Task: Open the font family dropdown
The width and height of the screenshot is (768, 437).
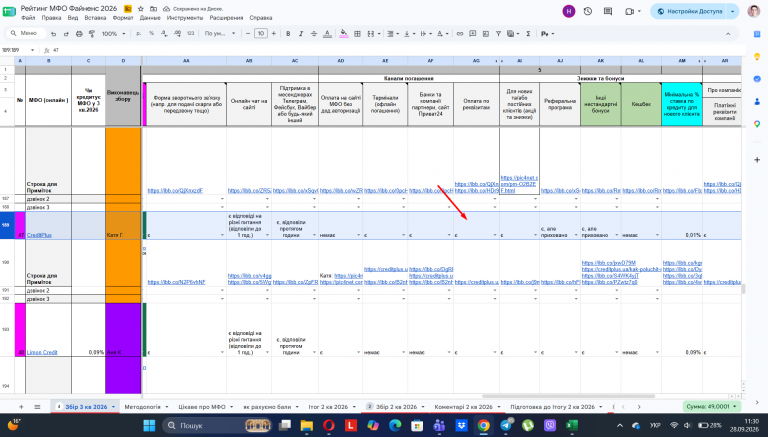Action: click(220, 34)
